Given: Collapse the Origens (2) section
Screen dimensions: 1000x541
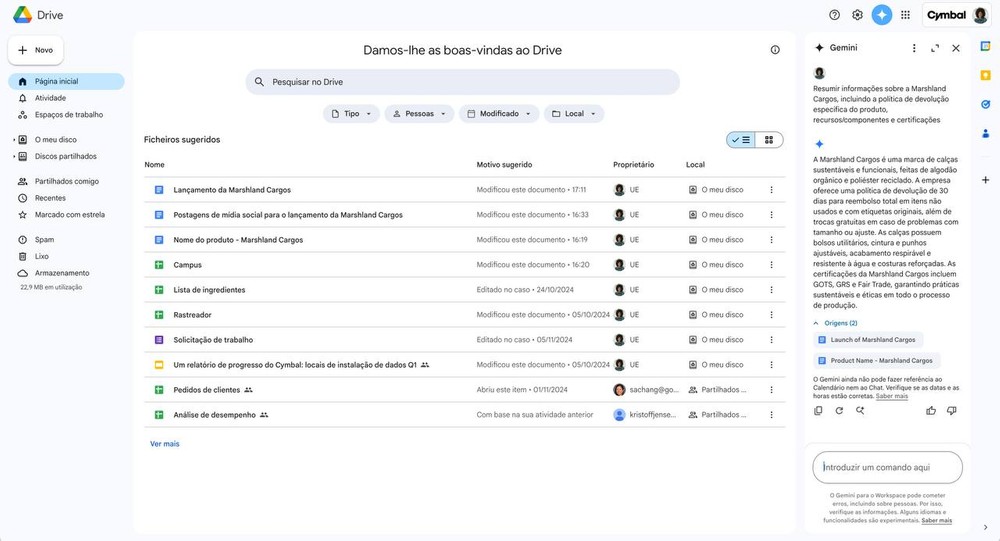Looking at the screenshot, I should pyautogui.click(x=835, y=323).
